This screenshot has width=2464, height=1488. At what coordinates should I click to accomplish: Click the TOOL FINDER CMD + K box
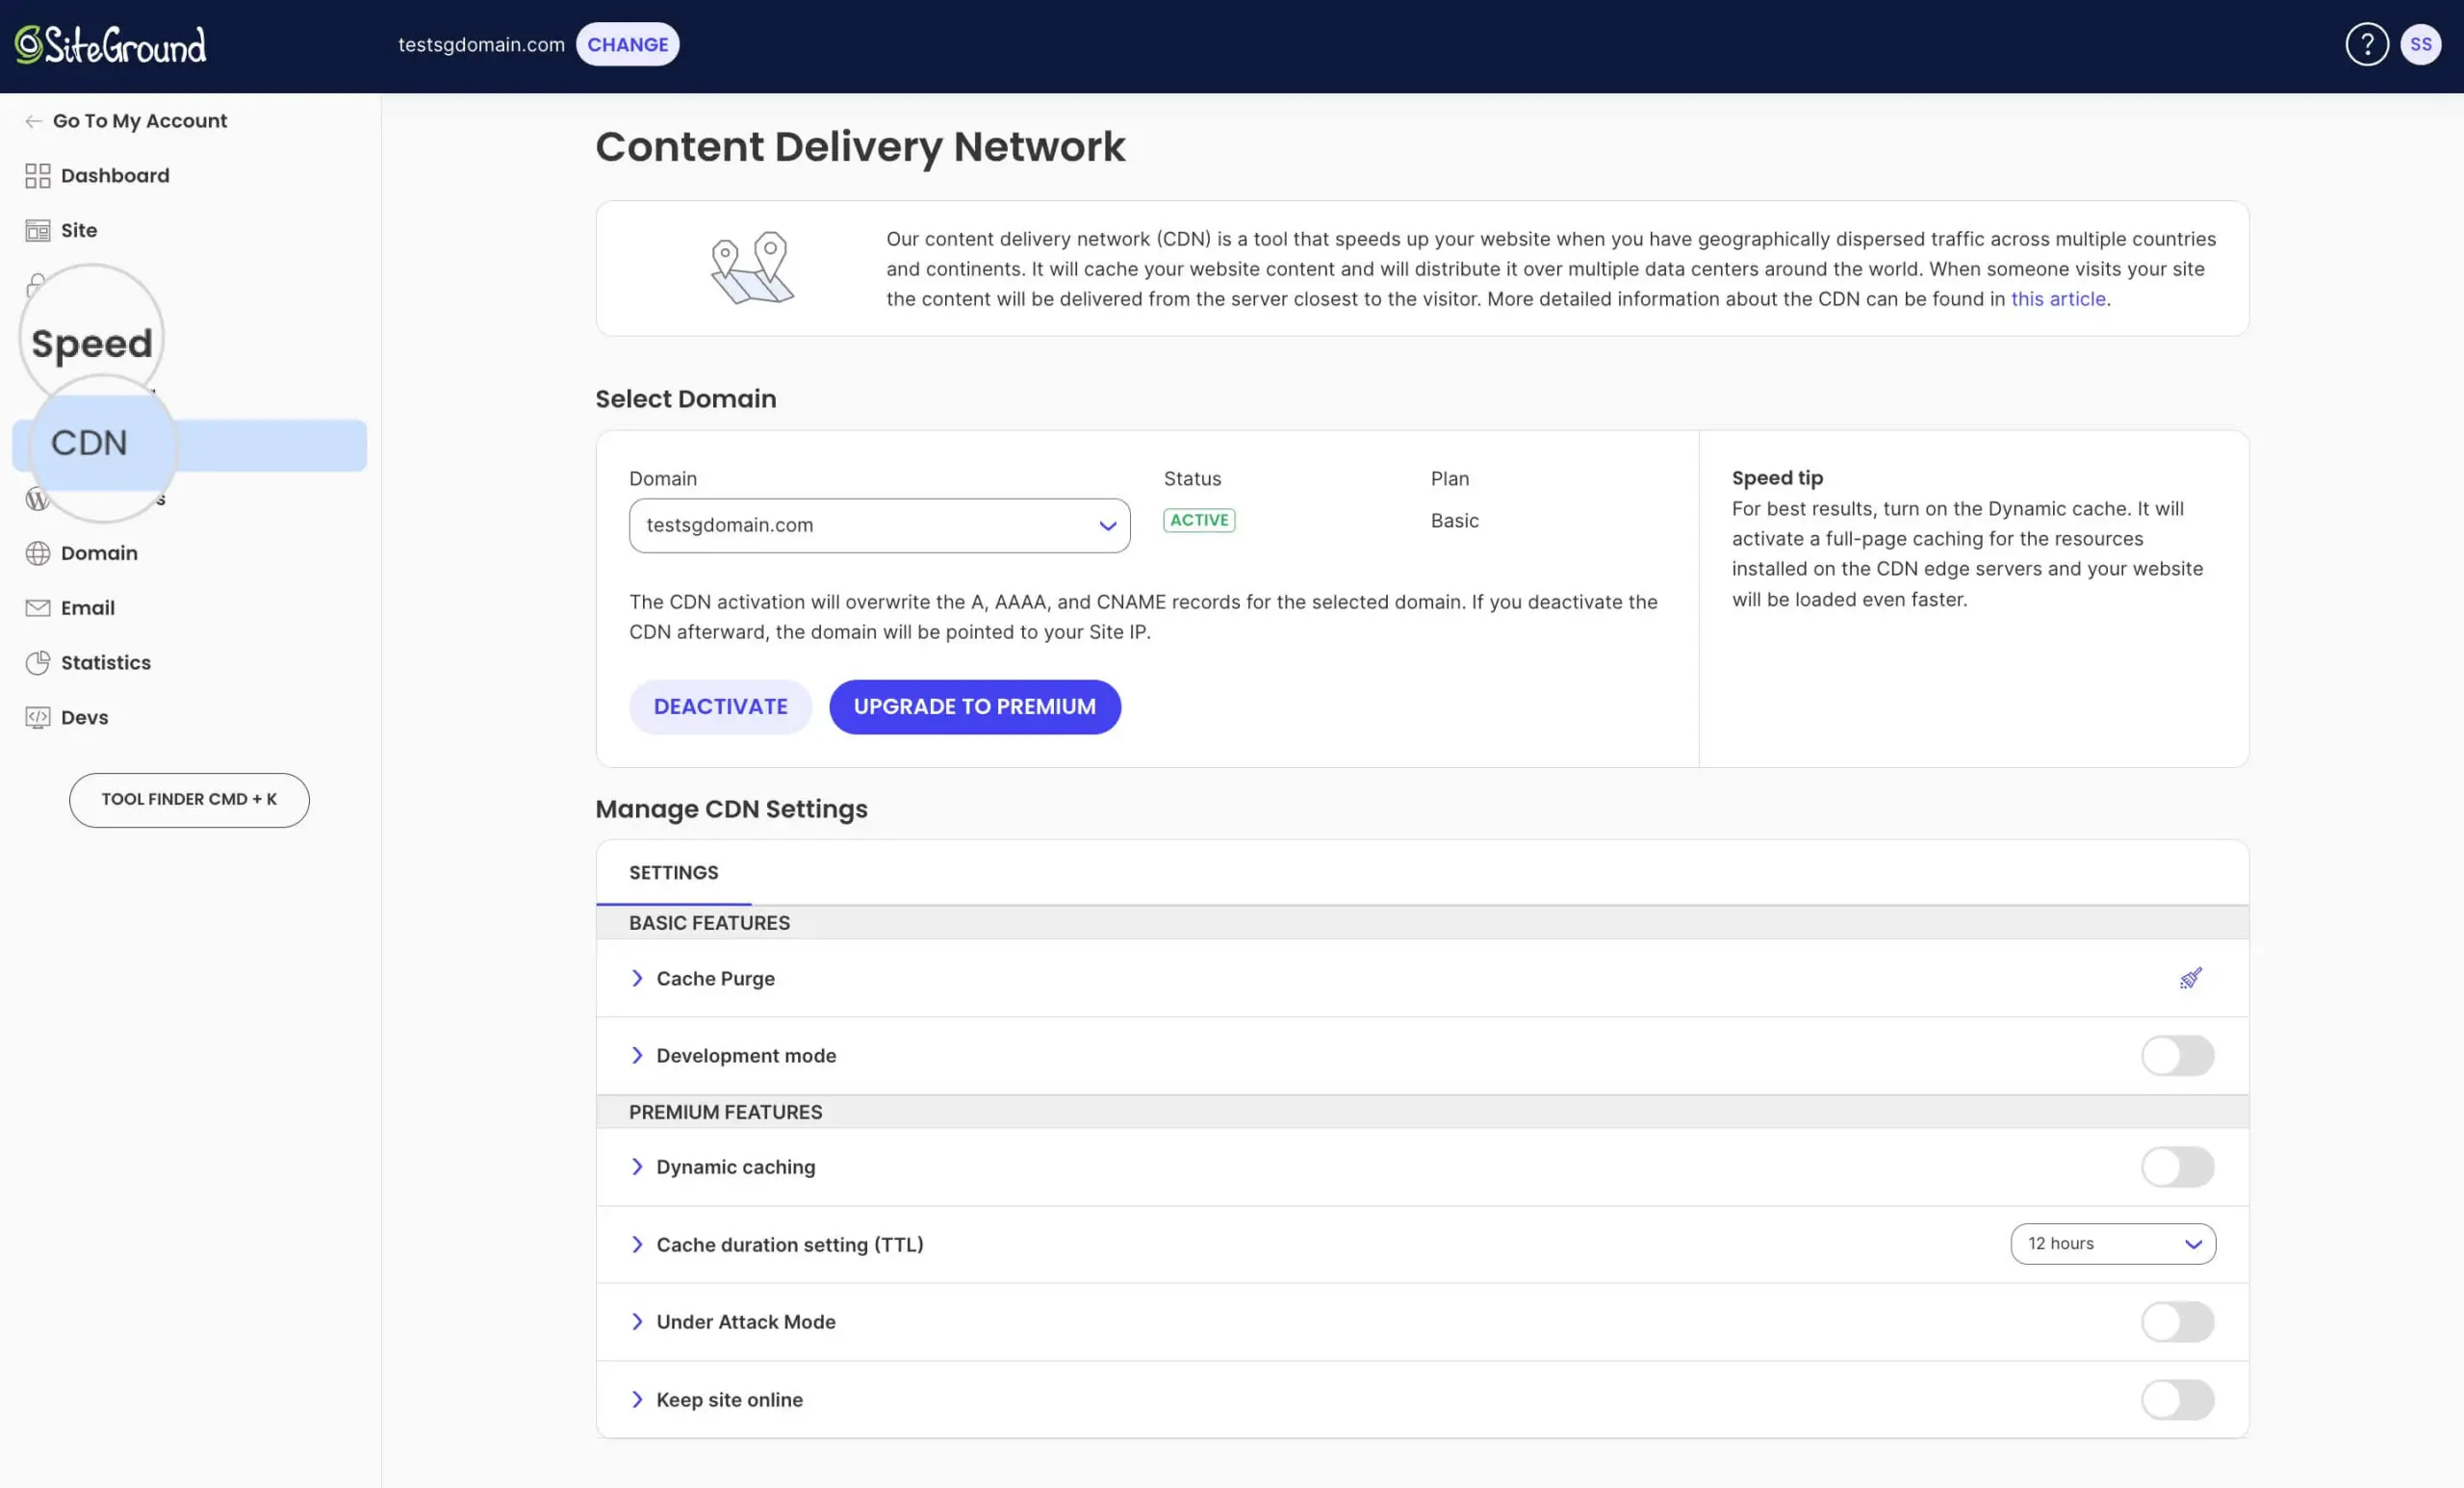(189, 799)
